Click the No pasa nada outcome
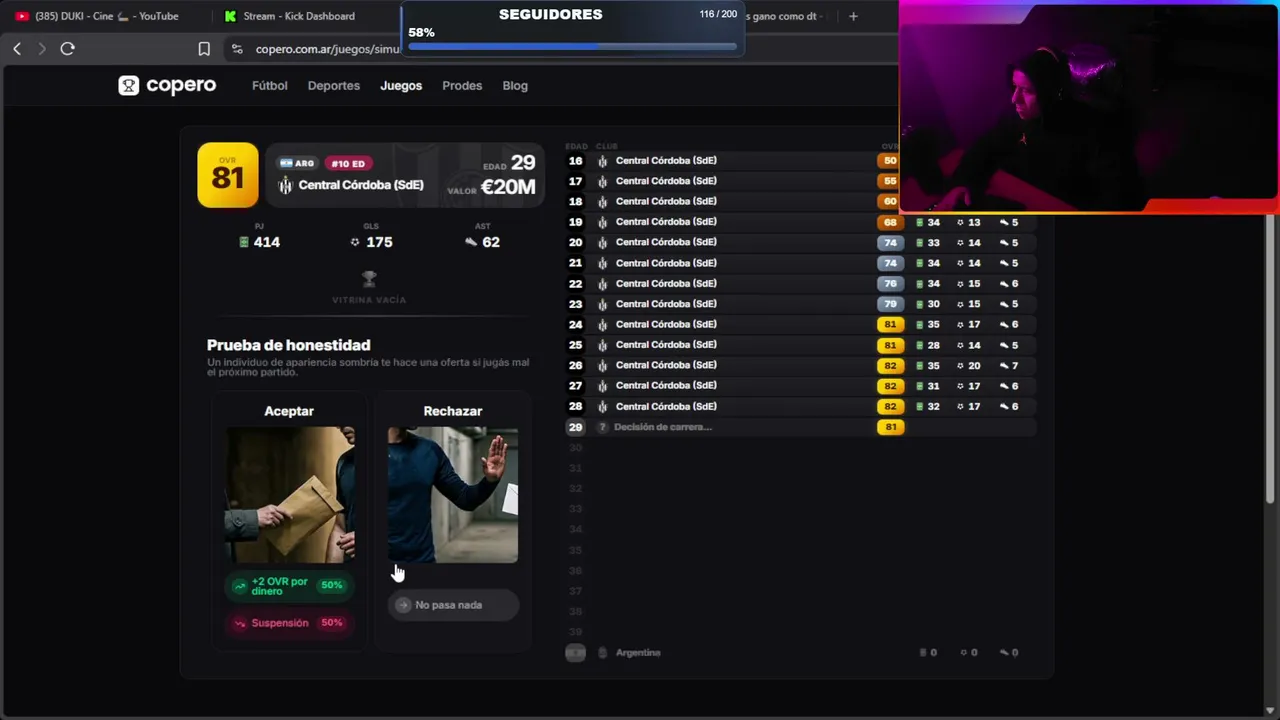The width and height of the screenshot is (1280, 720). tap(452, 605)
